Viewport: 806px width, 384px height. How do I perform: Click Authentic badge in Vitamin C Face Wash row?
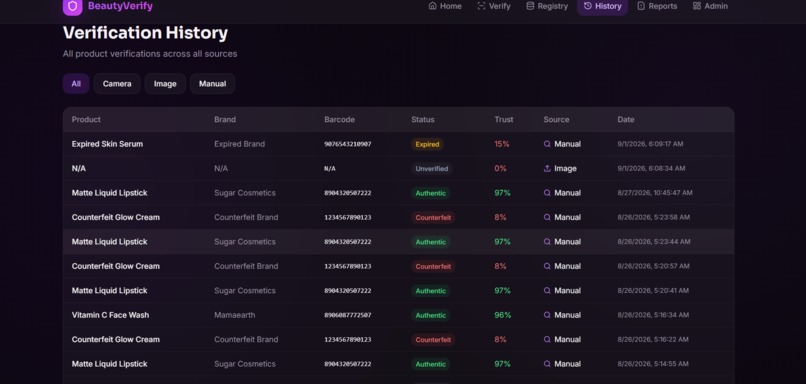(431, 315)
